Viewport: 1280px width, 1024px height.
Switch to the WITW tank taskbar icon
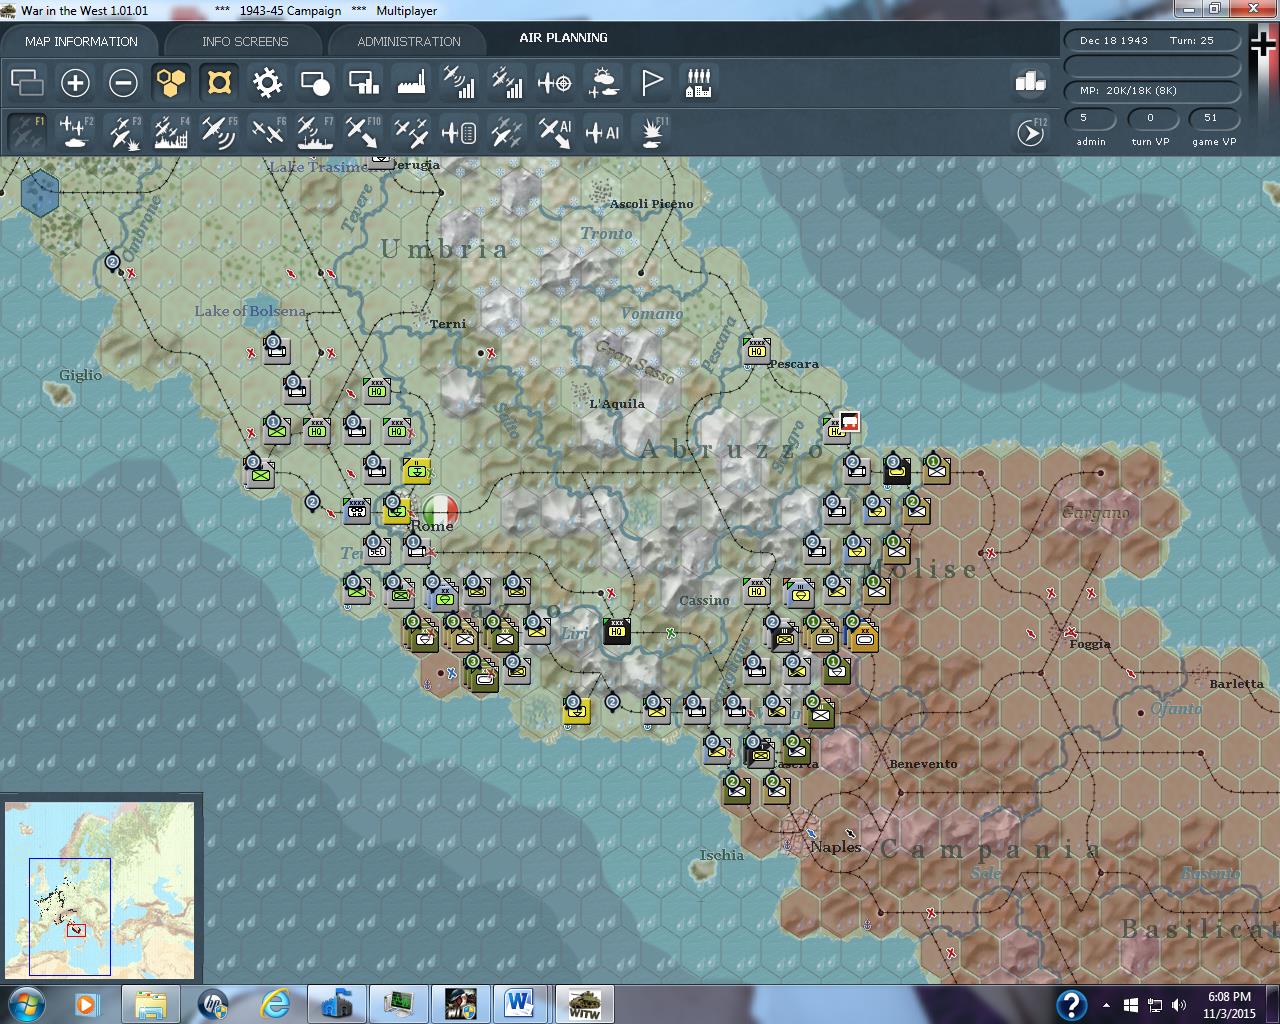[583, 1004]
